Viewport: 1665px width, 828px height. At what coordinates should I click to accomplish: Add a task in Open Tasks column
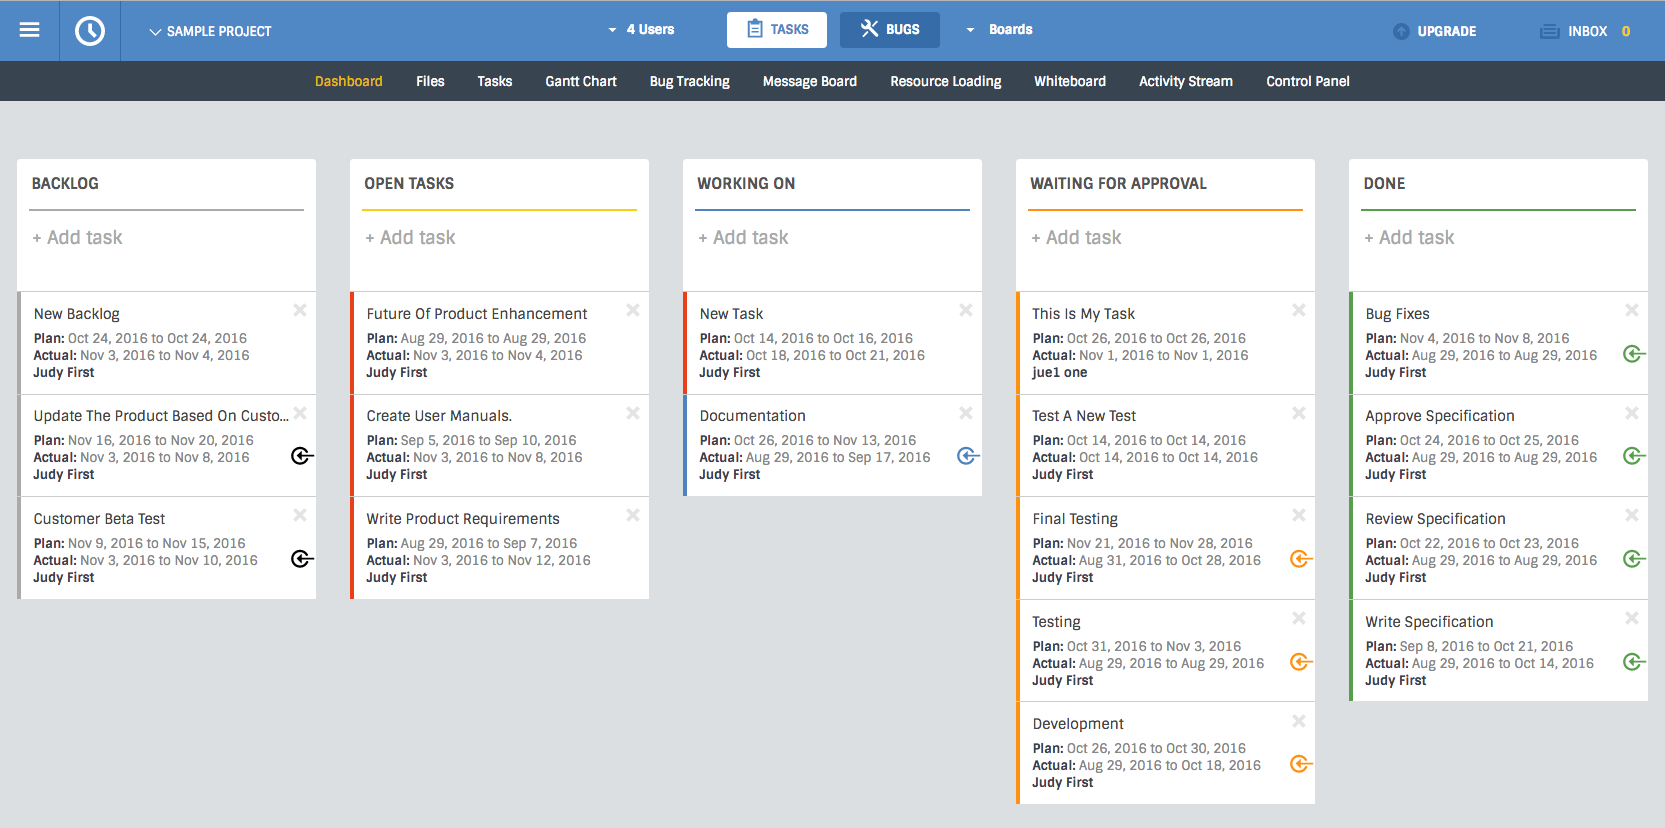click(x=411, y=238)
